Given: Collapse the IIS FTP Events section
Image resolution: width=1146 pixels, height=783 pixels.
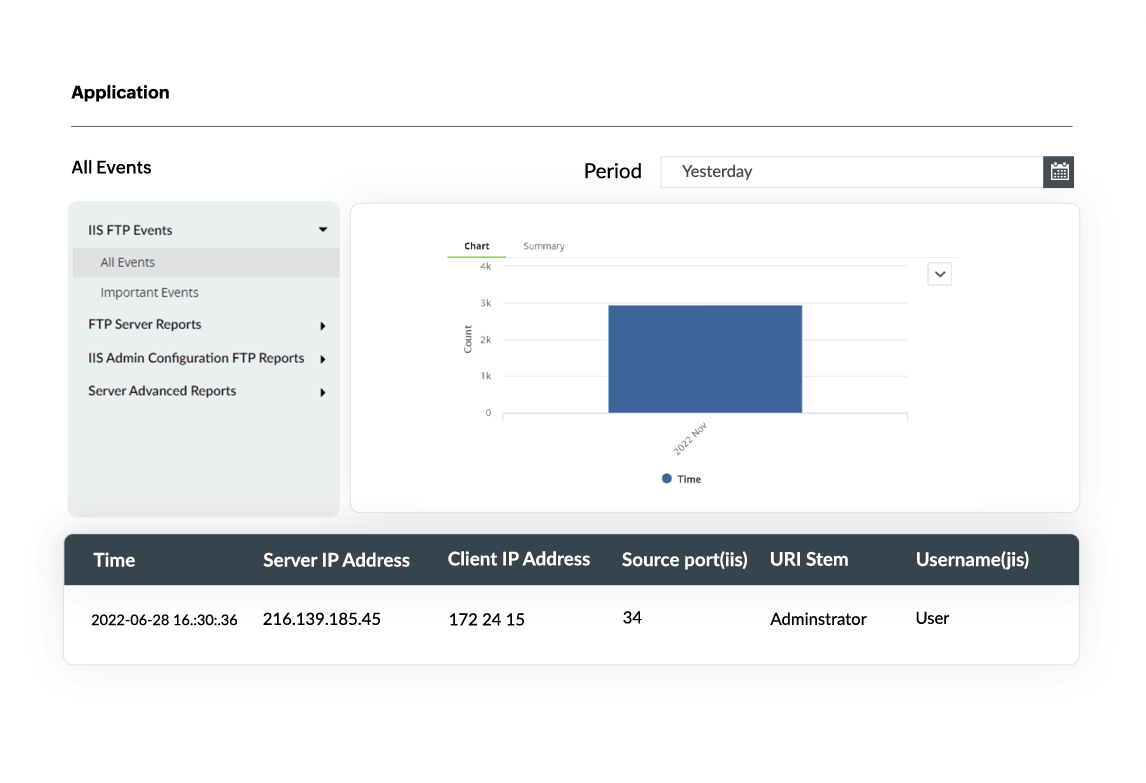Looking at the screenshot, I should tap(323, 230).
